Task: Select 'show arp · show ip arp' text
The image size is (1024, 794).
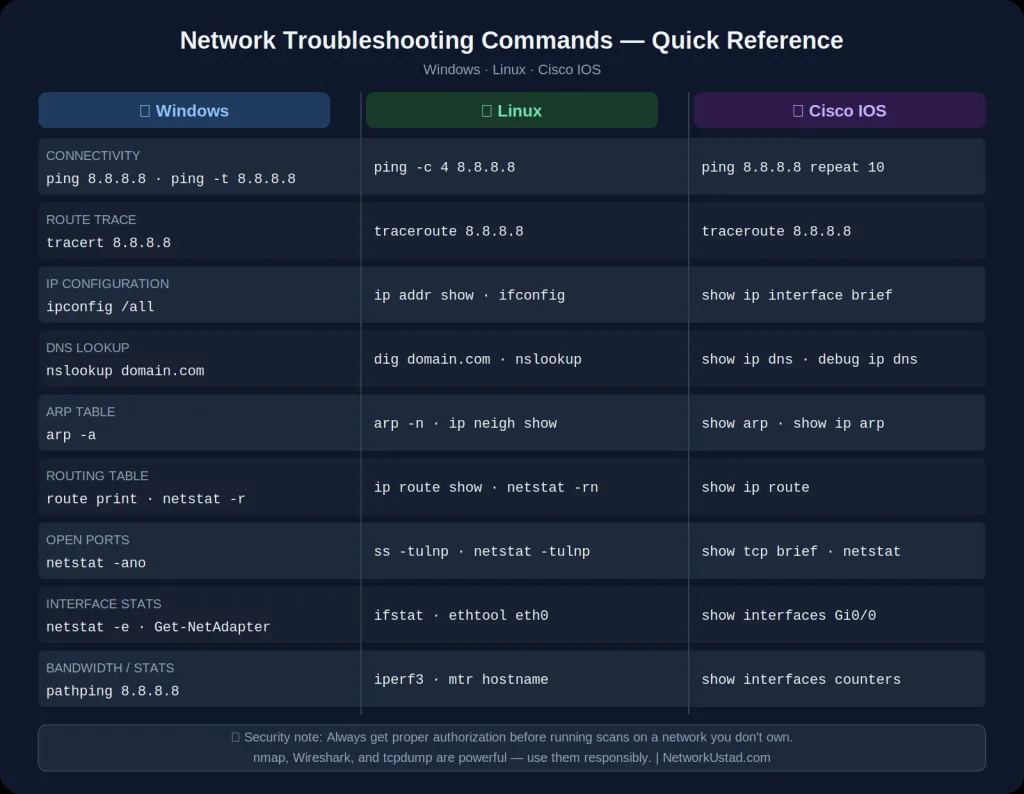Action: tap(793, 423)
